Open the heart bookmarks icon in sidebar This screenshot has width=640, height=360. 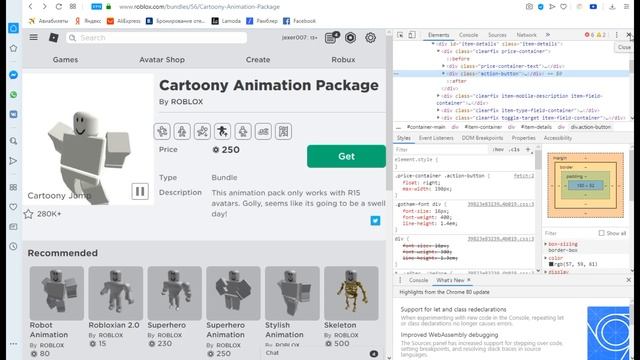[x=13, y=207]
